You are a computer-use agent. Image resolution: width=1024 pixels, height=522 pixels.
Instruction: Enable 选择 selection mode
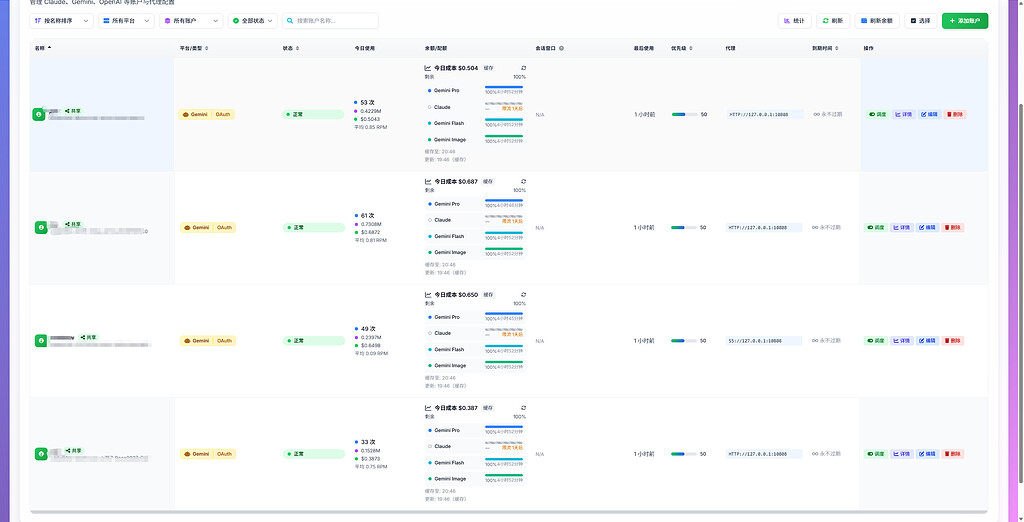921,21
